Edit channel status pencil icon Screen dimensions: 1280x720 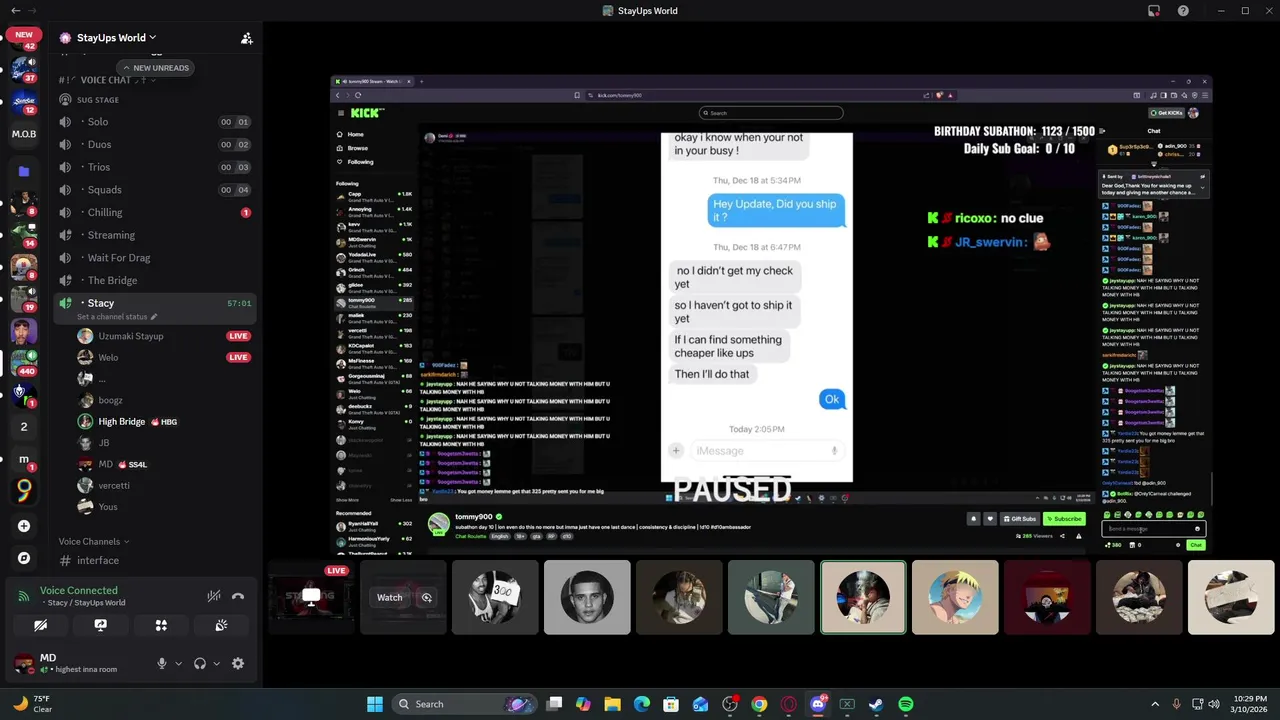click(x=154, y=317)
